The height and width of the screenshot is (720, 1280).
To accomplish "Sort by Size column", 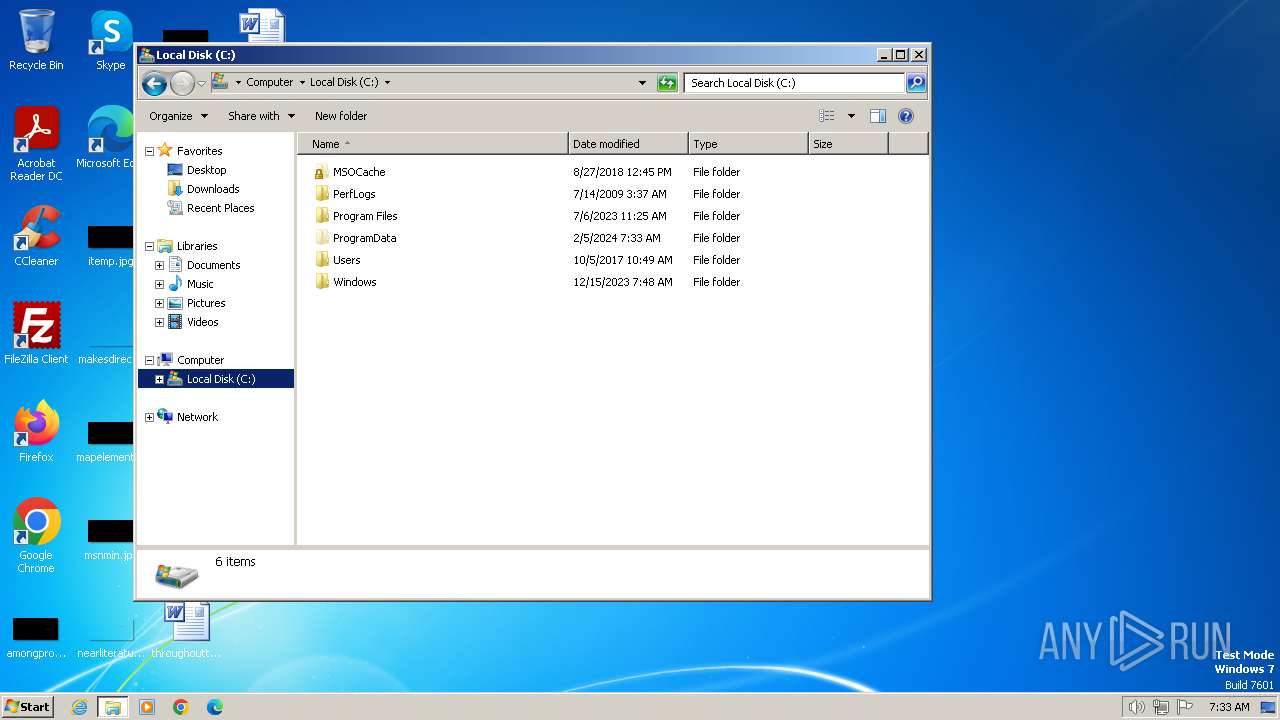I will pos(848,144).
